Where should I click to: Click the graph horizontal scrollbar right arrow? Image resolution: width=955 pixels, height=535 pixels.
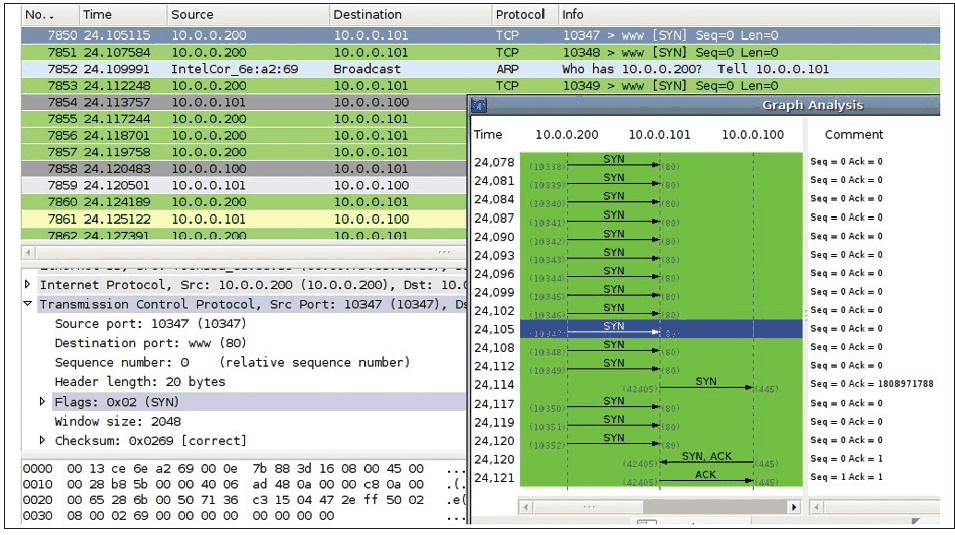click(x=794, y=507)
